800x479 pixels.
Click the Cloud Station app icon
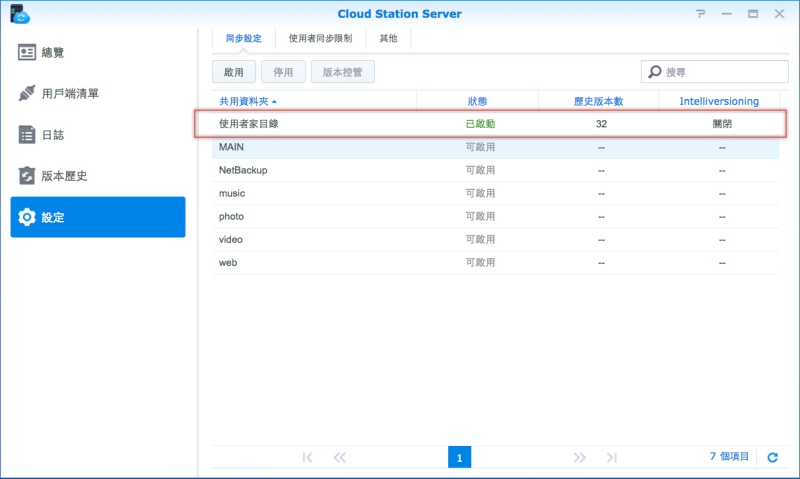(x=16, y=13)
